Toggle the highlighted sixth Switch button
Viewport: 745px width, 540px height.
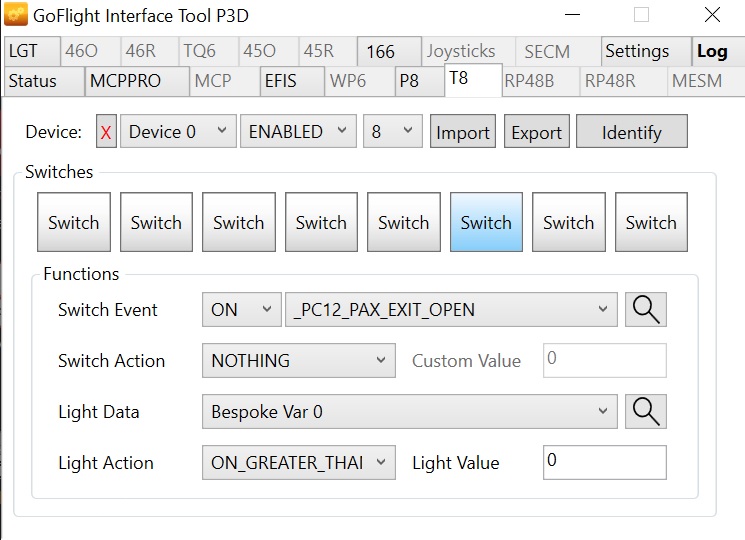[x=486, y=223]
